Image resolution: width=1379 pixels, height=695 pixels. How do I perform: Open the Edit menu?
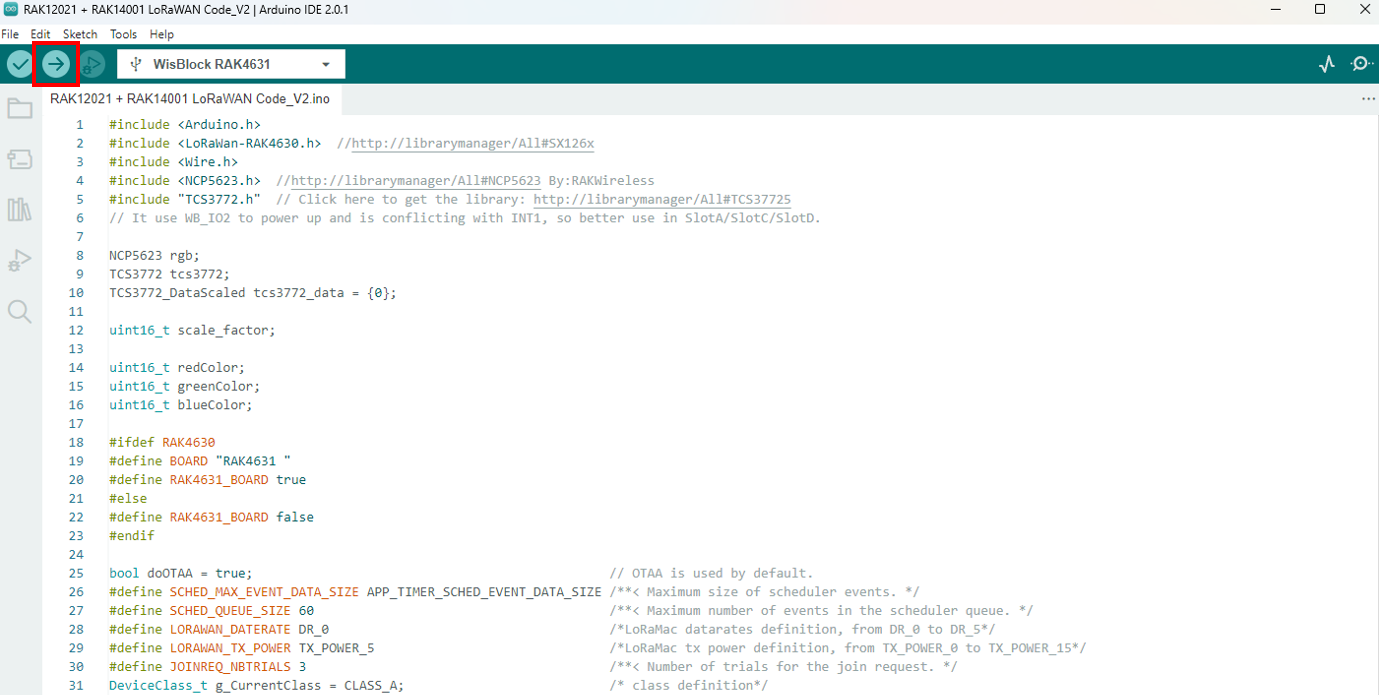(x=41, y=34)
